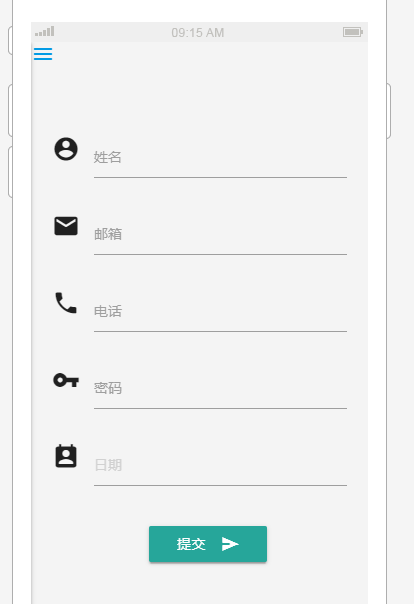Click the key icon beside 密码
Viewport: 414px width, 604px height.
[x=66, y=380]
